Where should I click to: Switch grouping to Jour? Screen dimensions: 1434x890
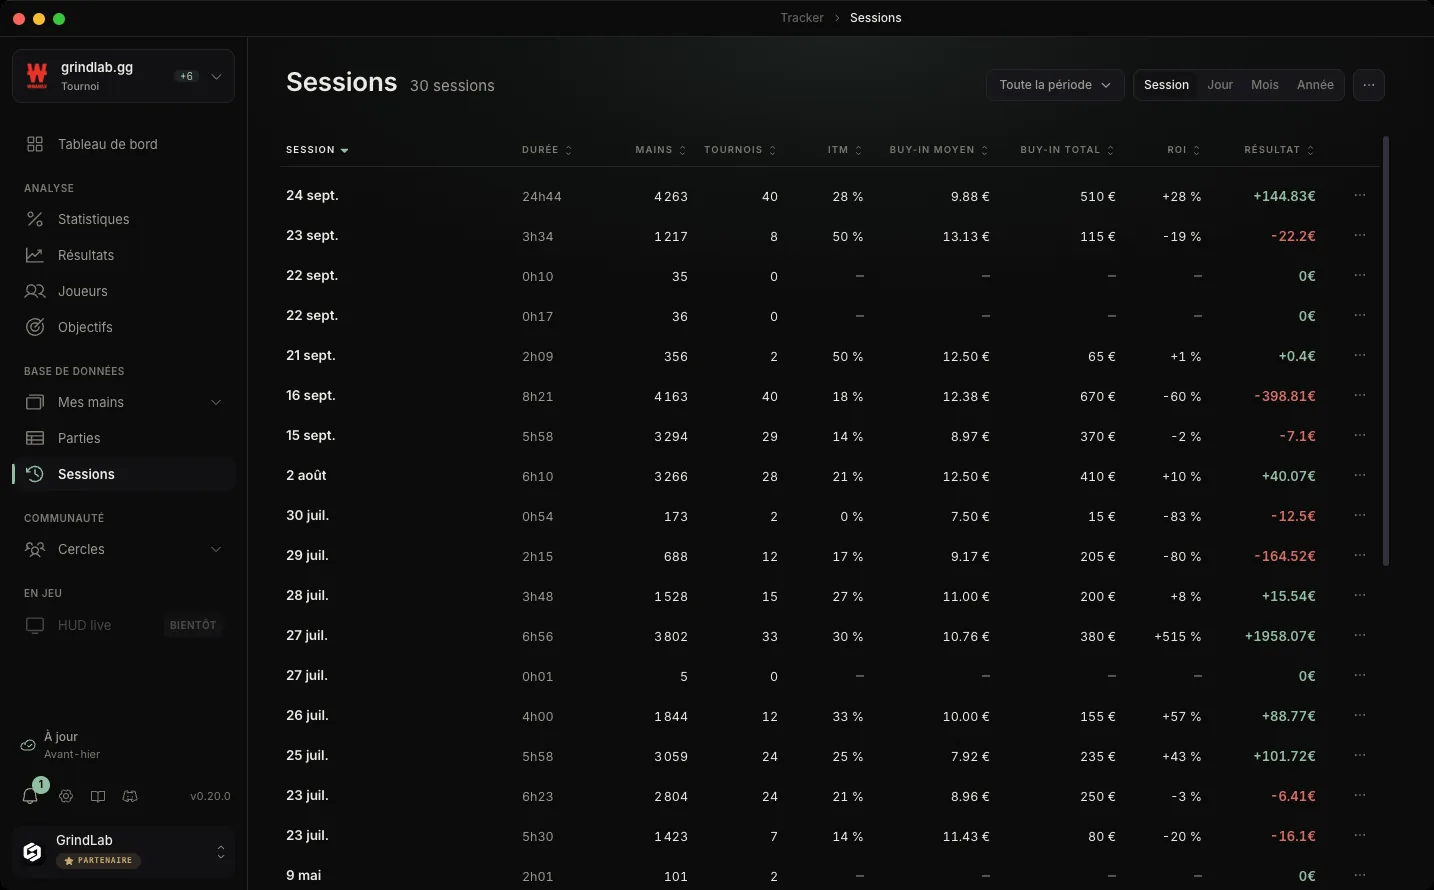(1220, 85)
